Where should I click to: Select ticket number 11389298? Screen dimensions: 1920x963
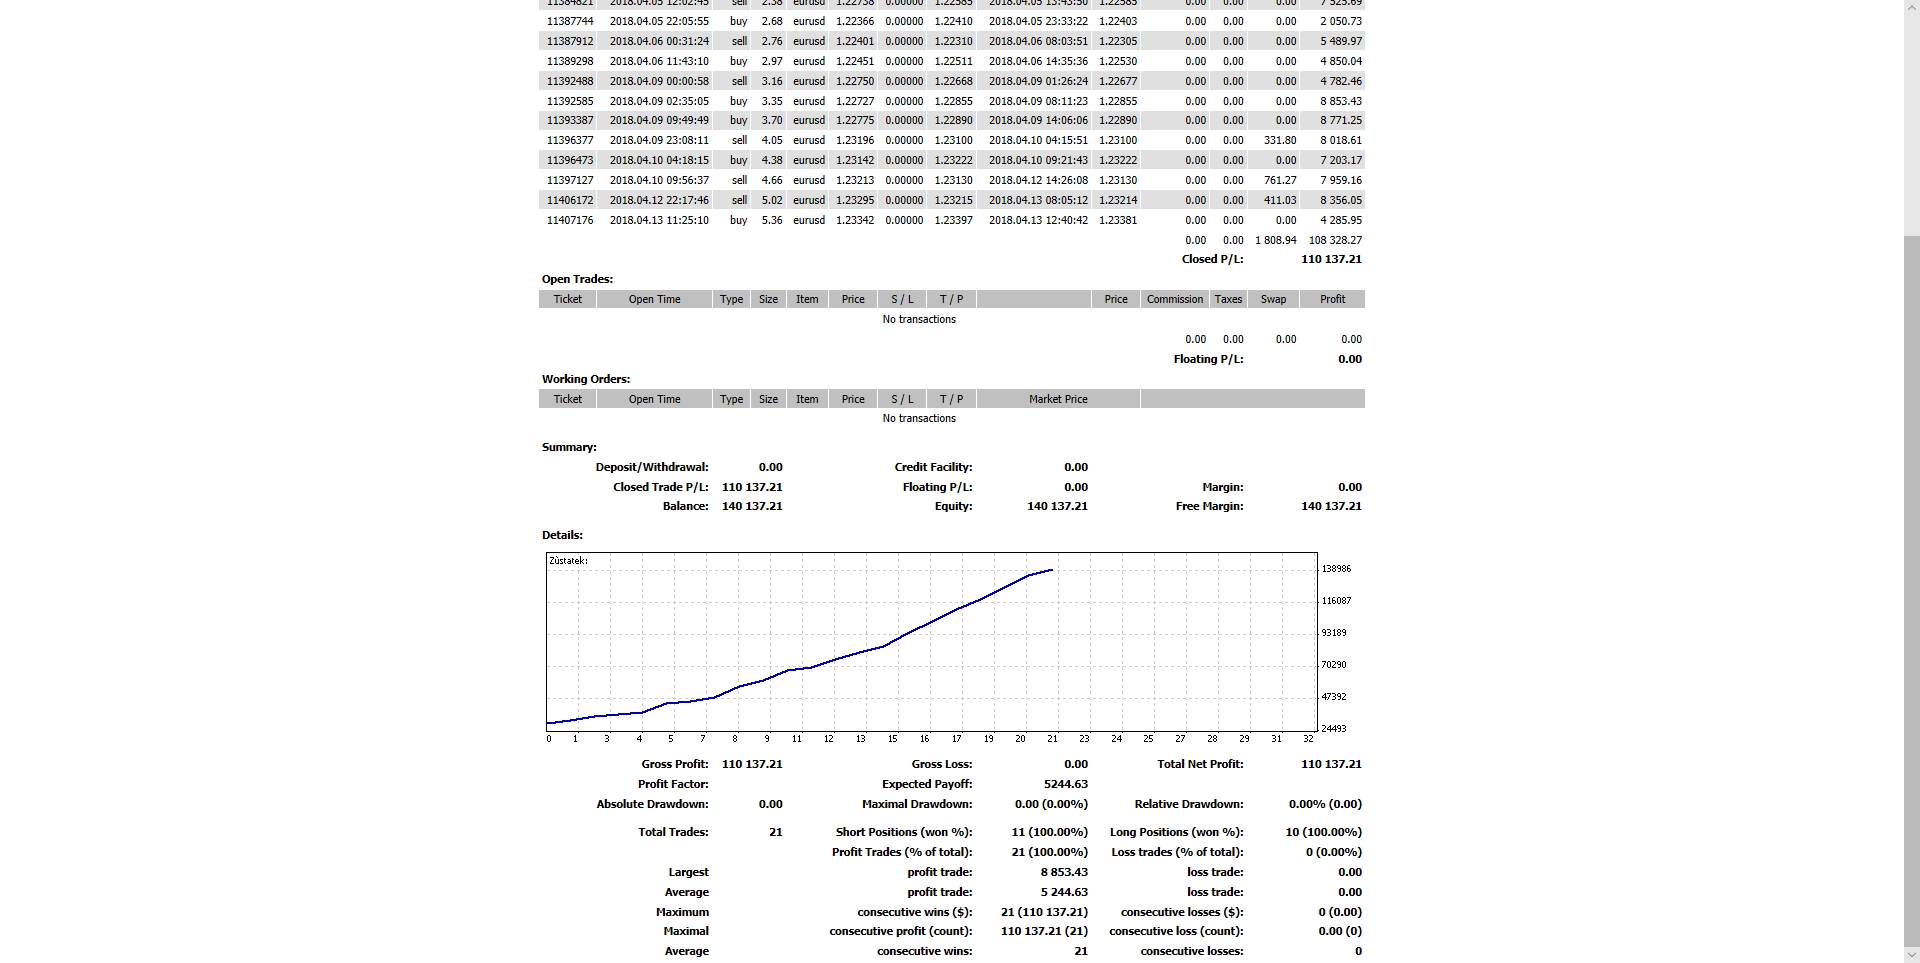570,61
